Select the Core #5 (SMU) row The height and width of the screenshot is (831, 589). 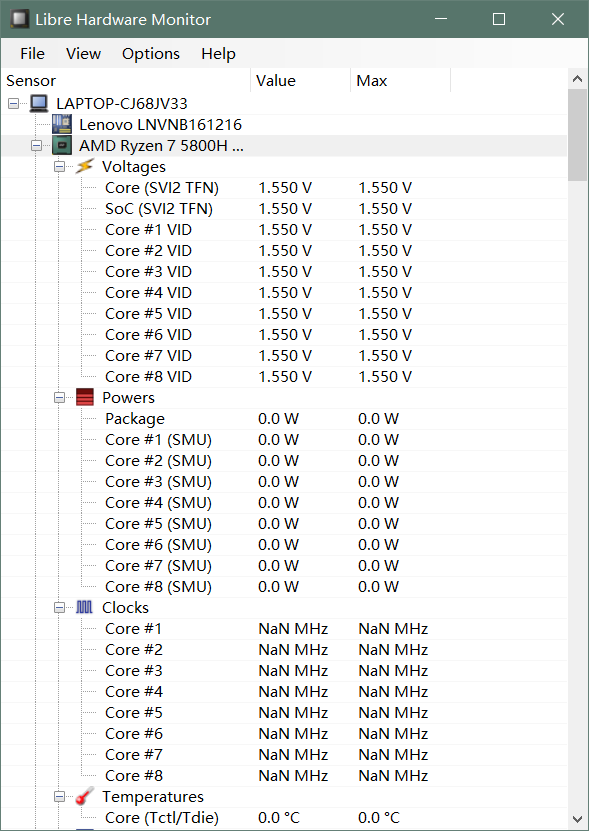[x=284, y=524]
